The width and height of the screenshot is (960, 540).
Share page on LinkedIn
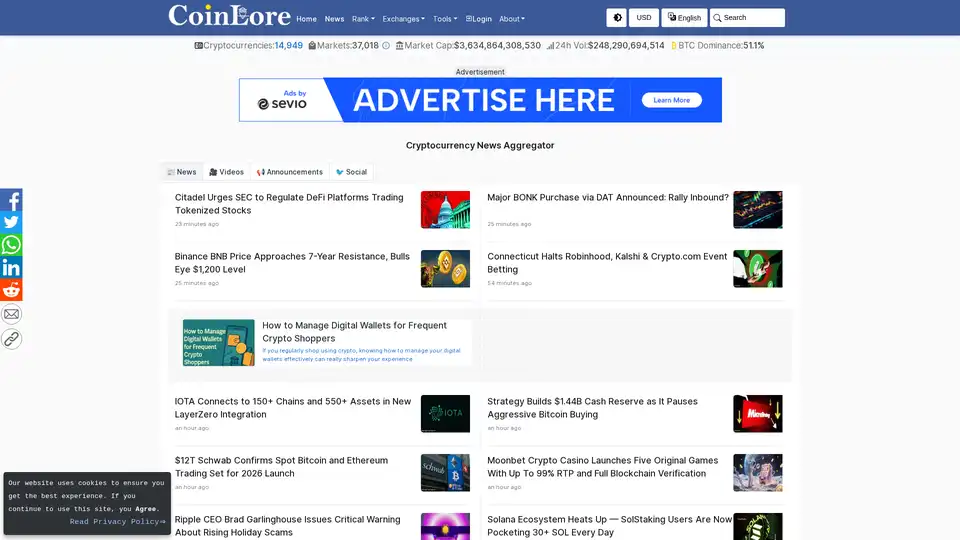pyautogui.click(x=11, y=268)
